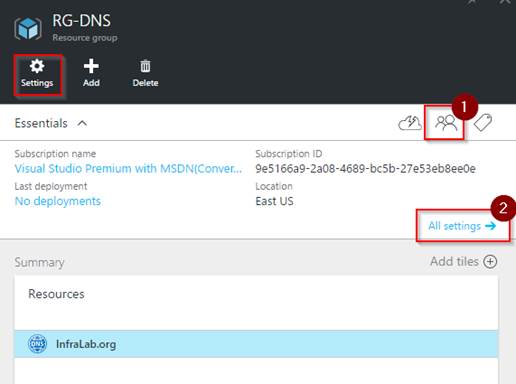
Task: Click the Subscription ID value text
Action: tap(365, 169)
